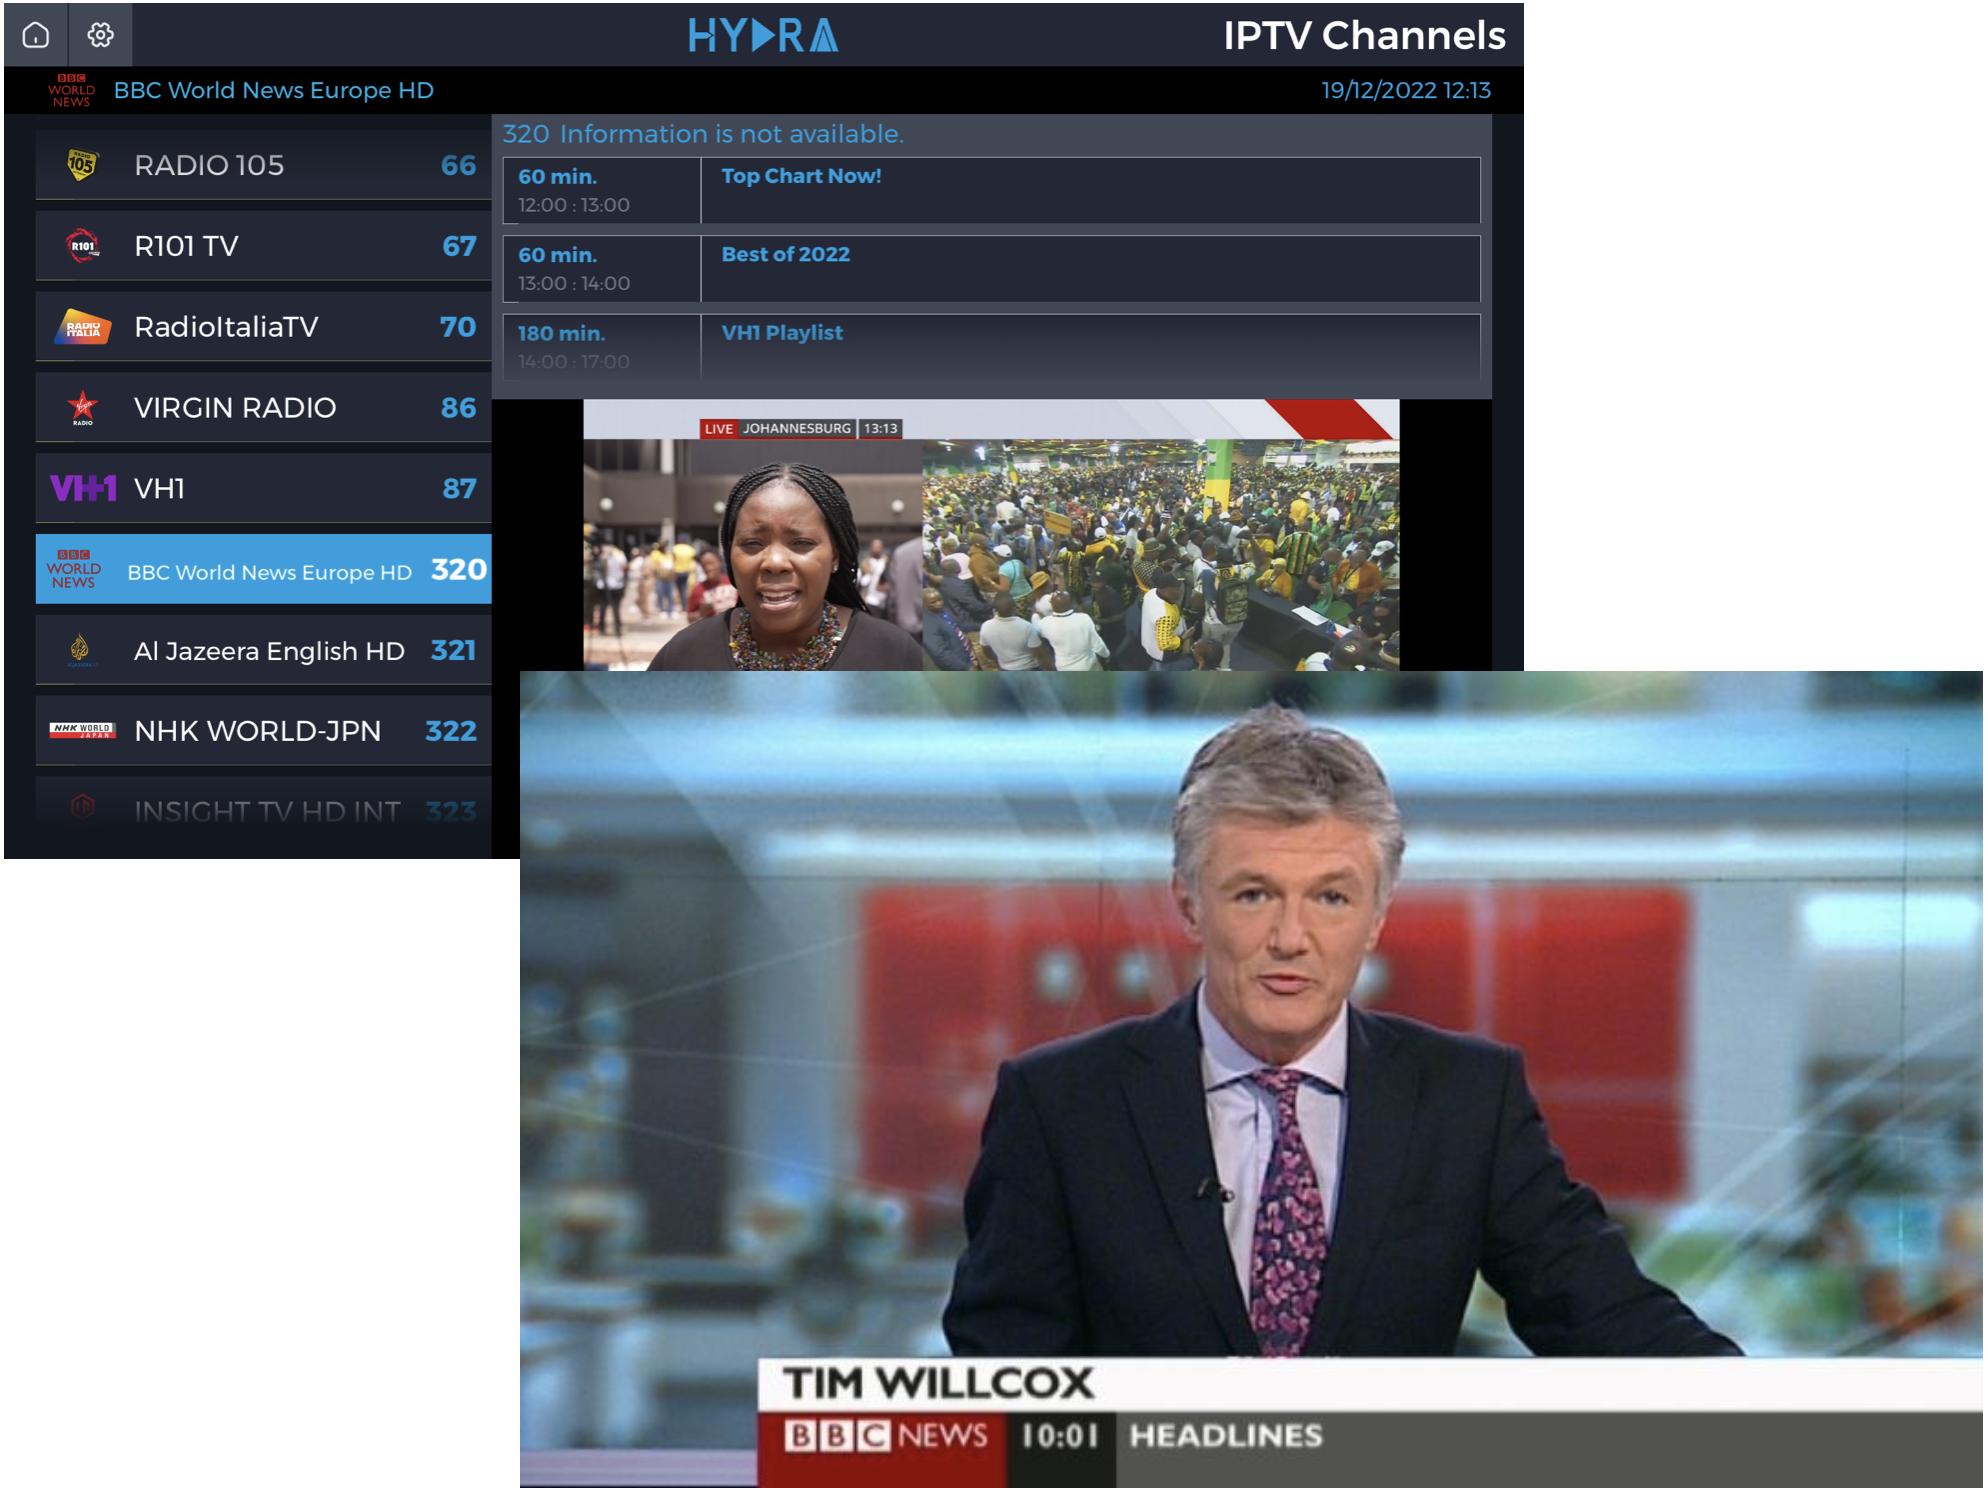Select the VIRGIN RADIO channel

(264, 408)
